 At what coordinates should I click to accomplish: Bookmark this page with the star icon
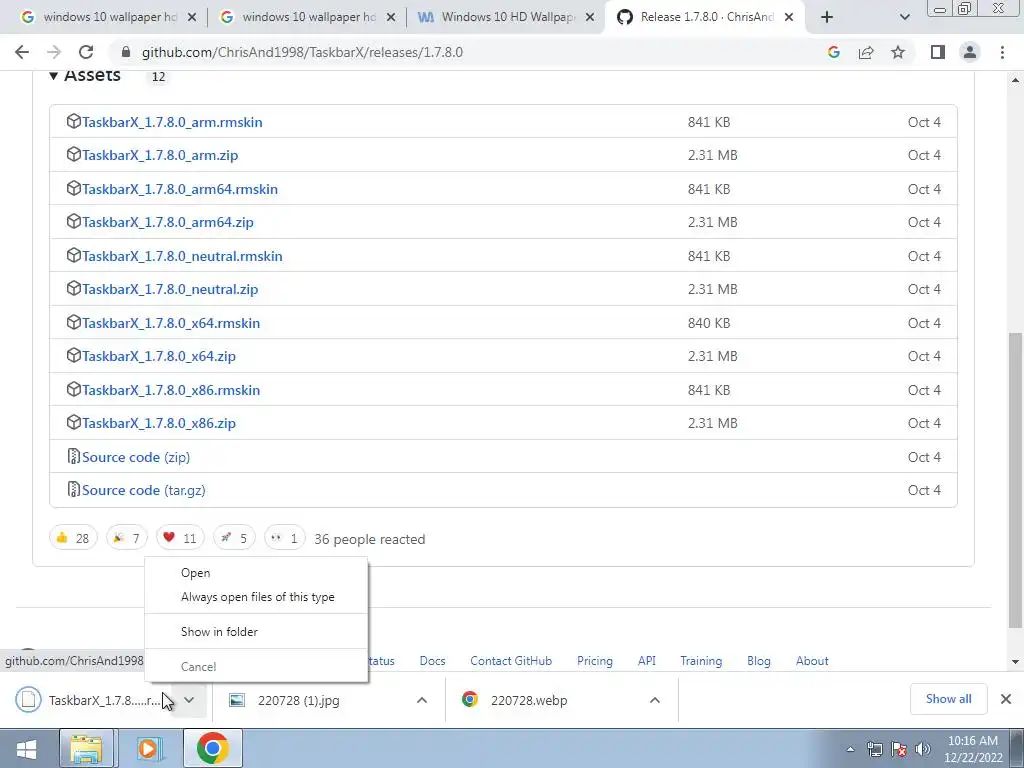tap(899, 52)
